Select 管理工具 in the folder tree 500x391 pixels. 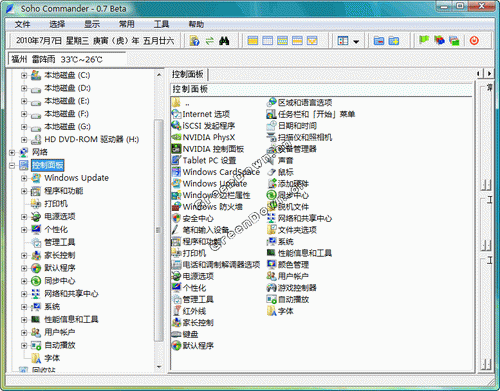60,242
